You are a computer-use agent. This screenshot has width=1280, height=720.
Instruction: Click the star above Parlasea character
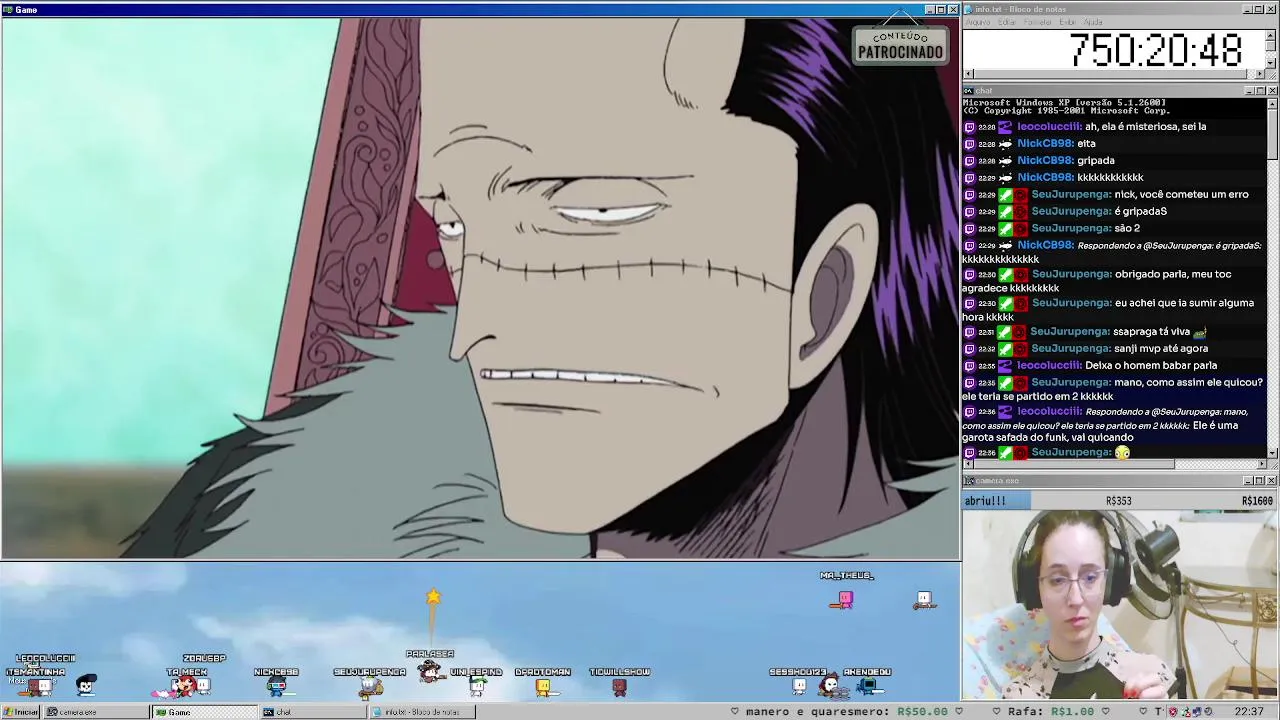(x=433, y=597)
